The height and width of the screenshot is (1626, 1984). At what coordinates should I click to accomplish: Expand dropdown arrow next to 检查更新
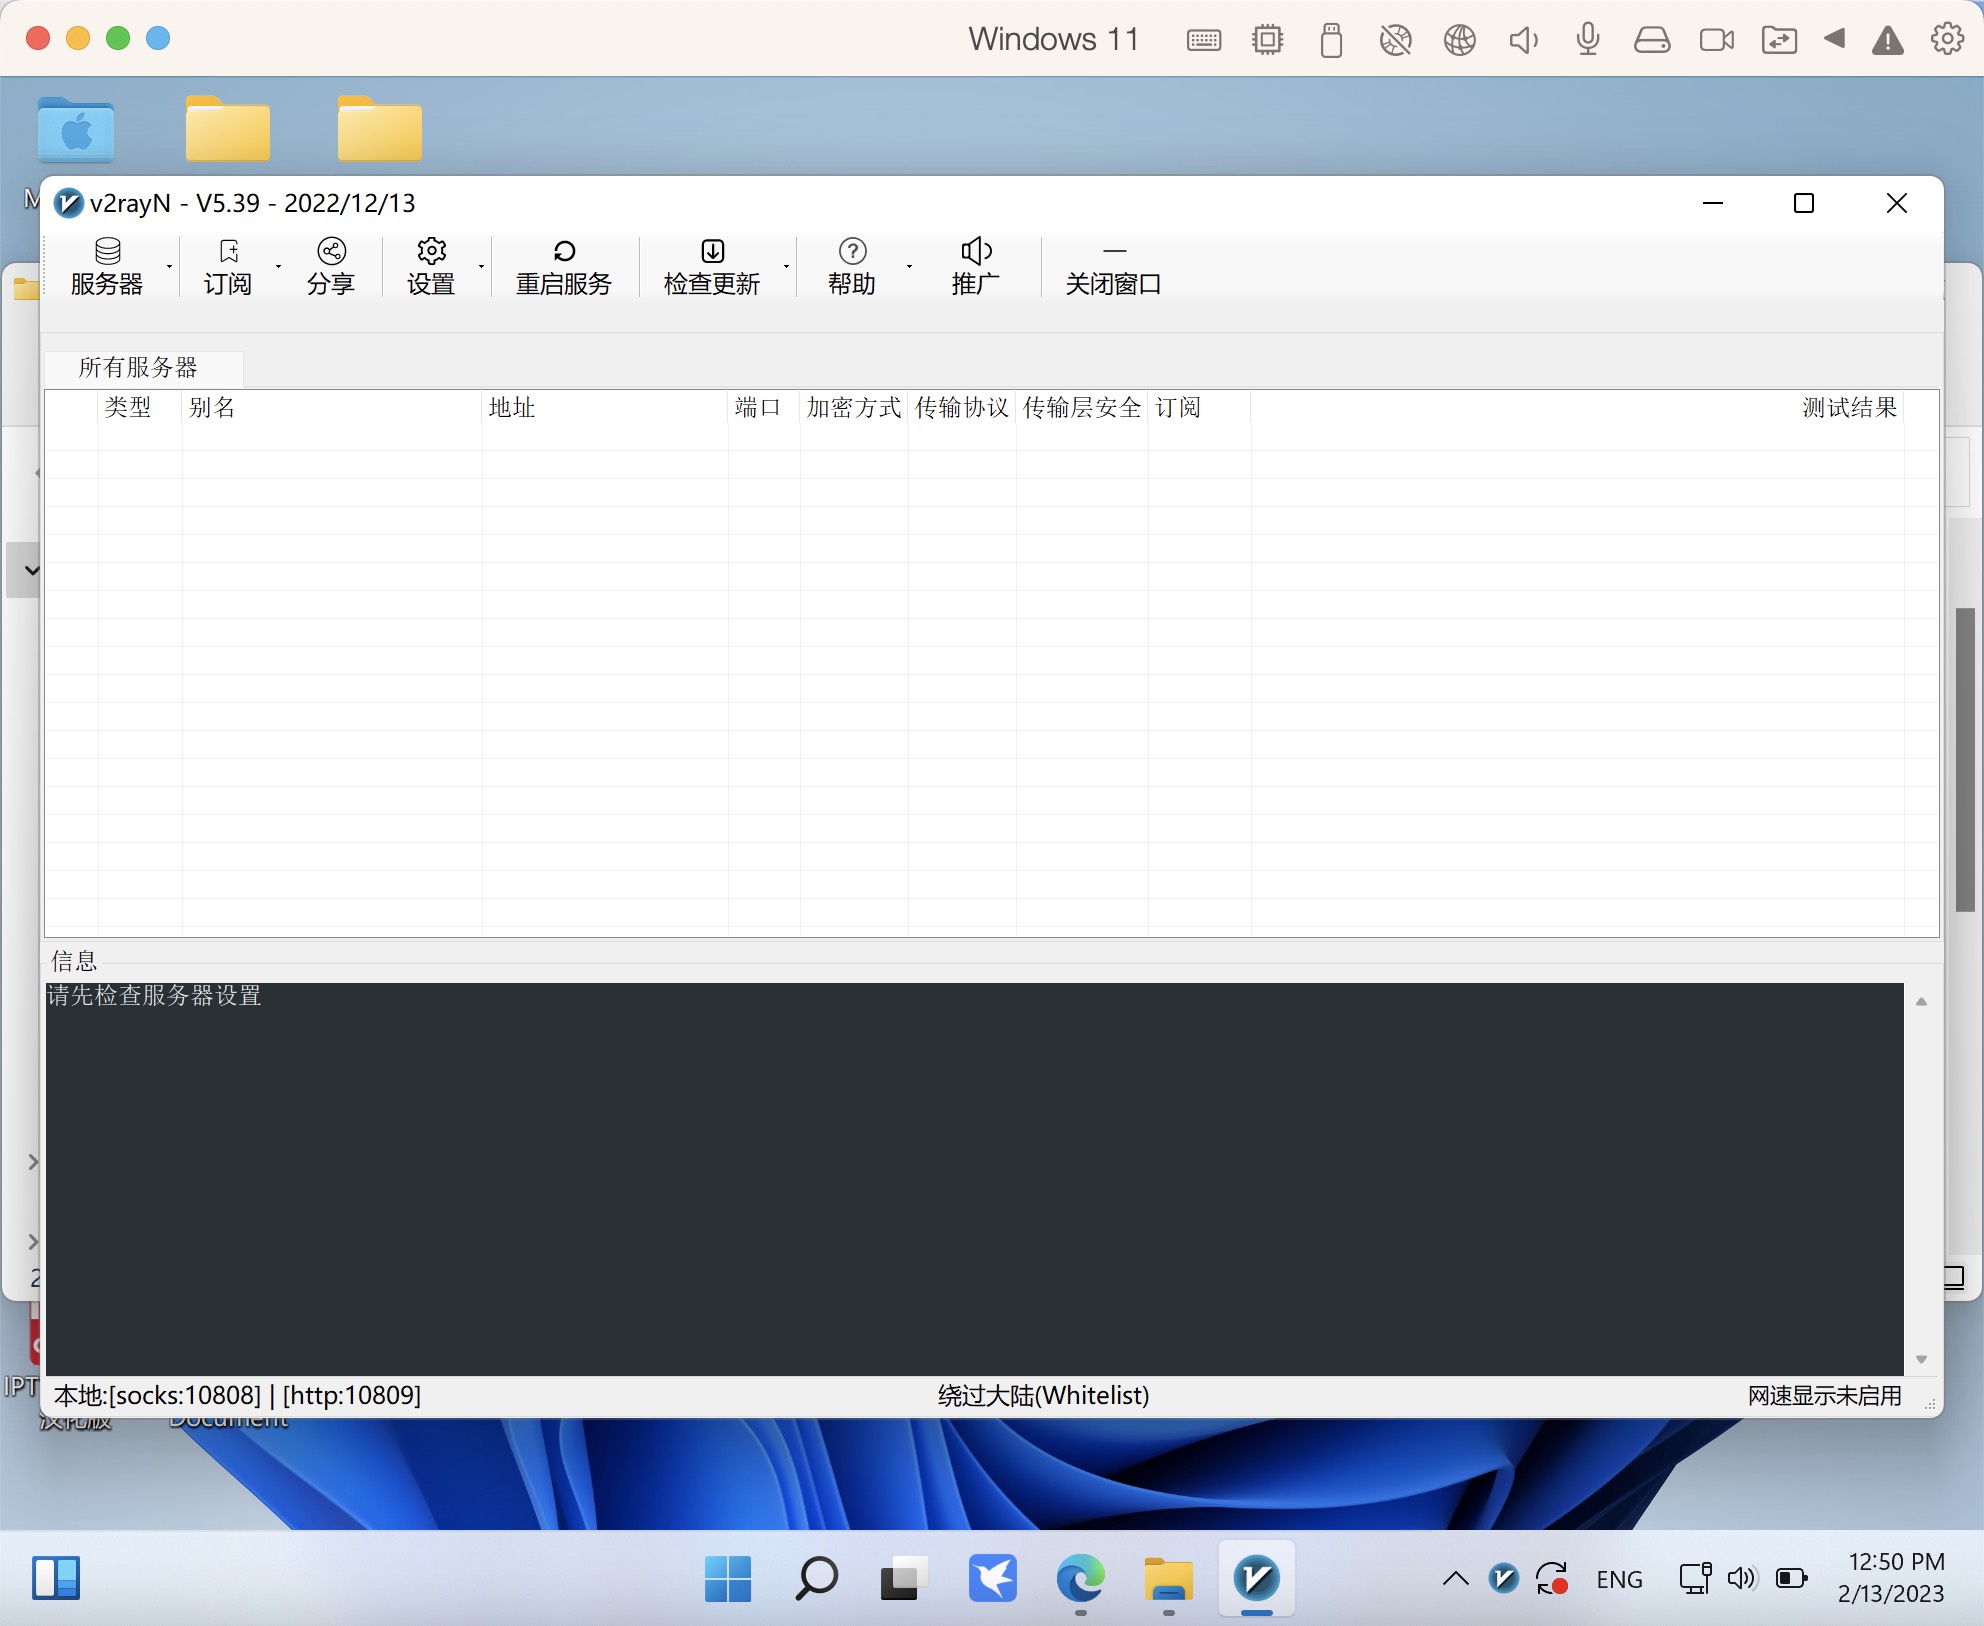(x=786, y=267)
